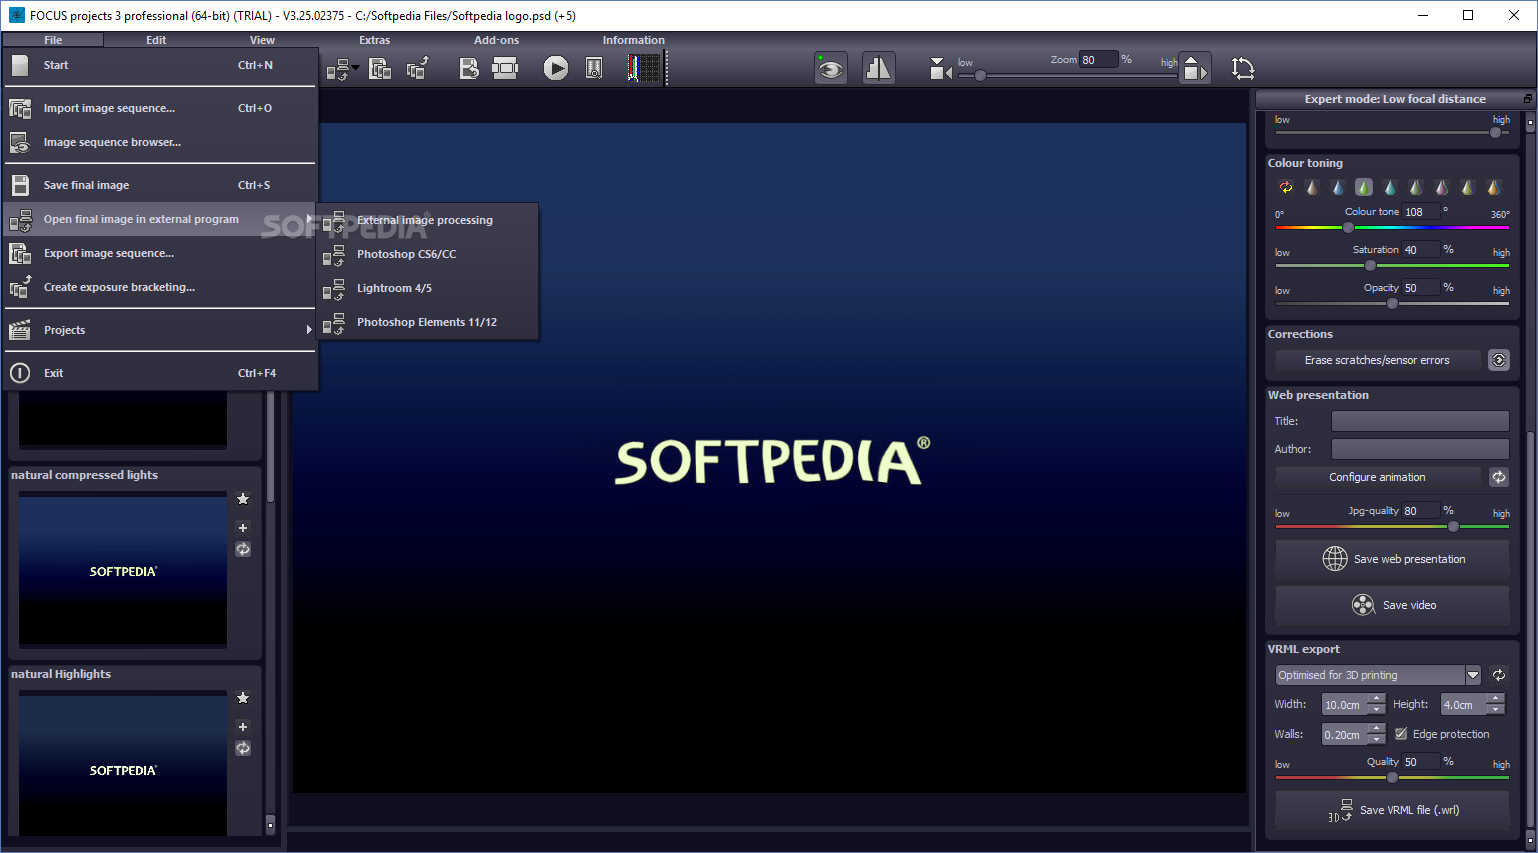1538x853 pixels.
Task: Open the View menu
Action: 262,40
